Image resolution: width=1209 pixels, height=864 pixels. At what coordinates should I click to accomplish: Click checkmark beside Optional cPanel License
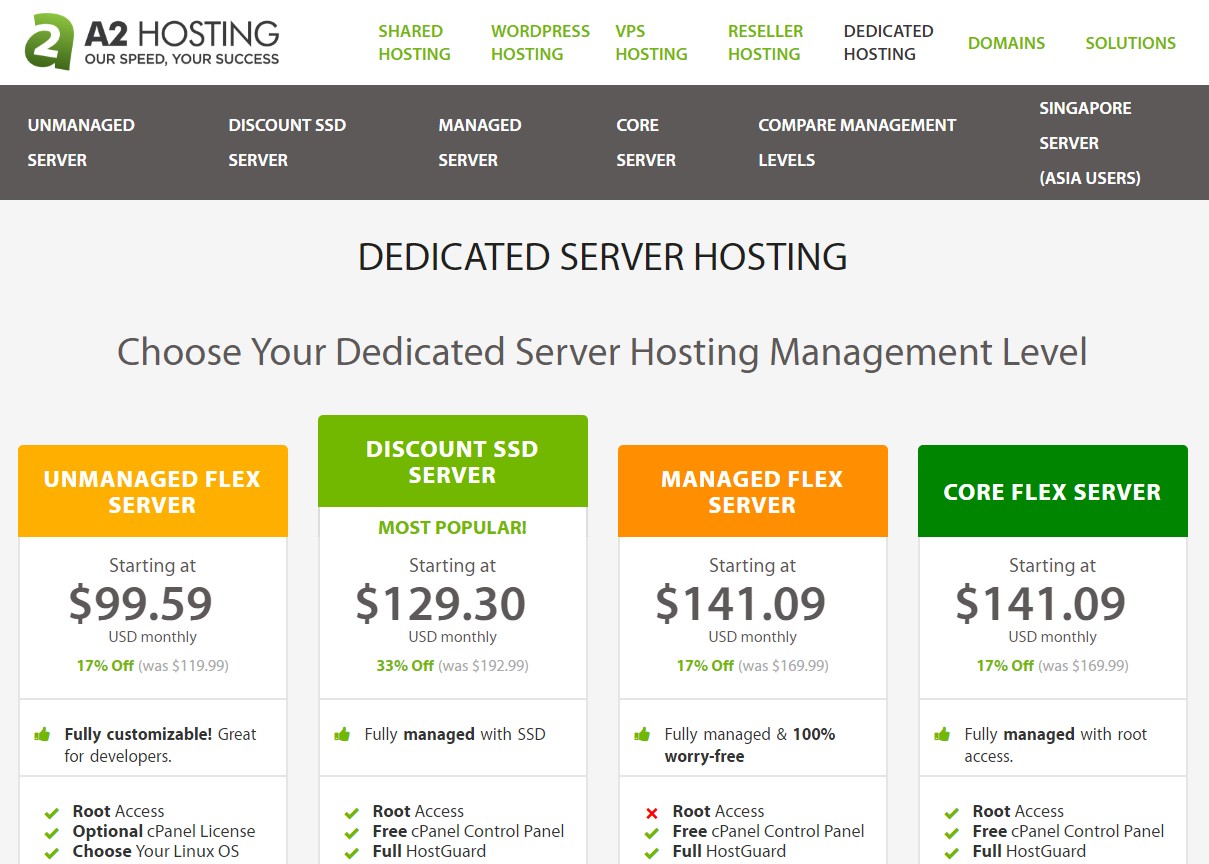coord(52,833)
